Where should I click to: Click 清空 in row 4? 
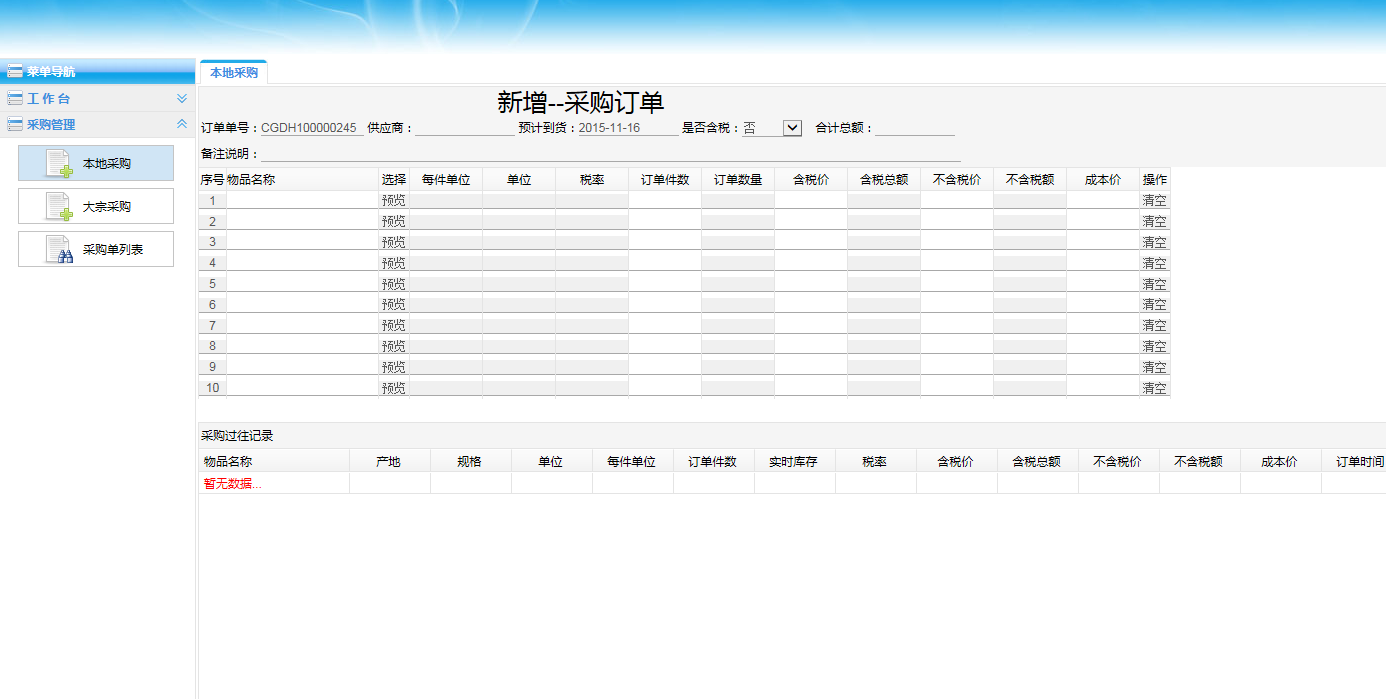(x=1155, y=263)
